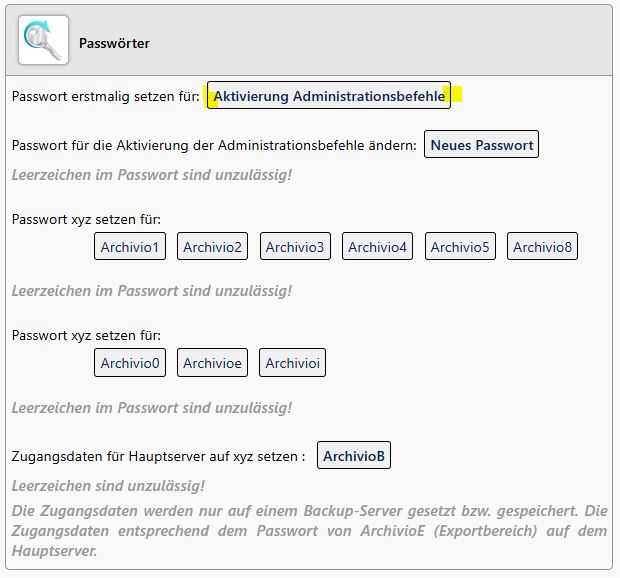The height and width of the screenshot is (578, 620).
Task: Set main server credentials via ArchivioB
Action: 353,456
